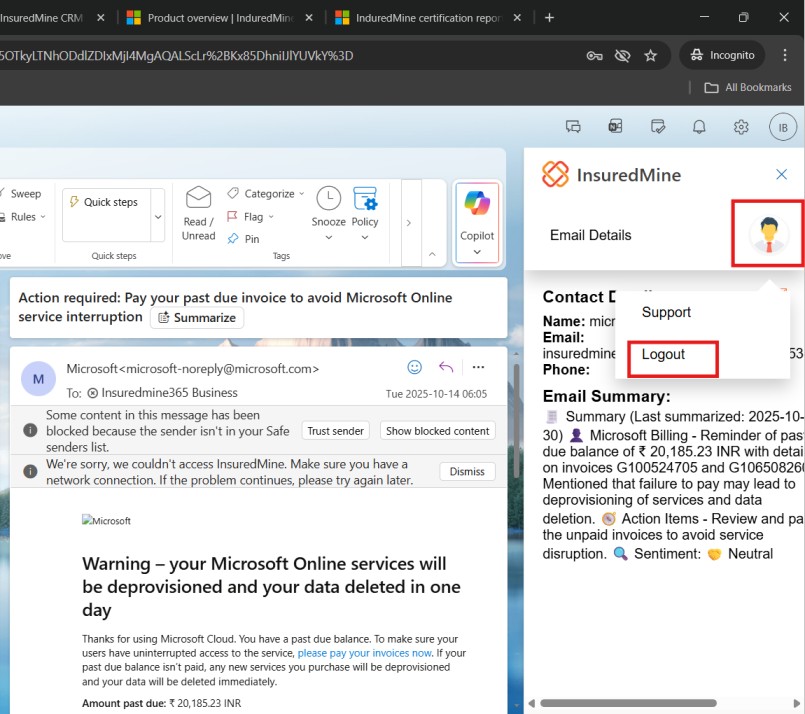The image size is (805, 714).
Task: Click the InsuredMine user avatar icon
Action: [x=768, y=235]
